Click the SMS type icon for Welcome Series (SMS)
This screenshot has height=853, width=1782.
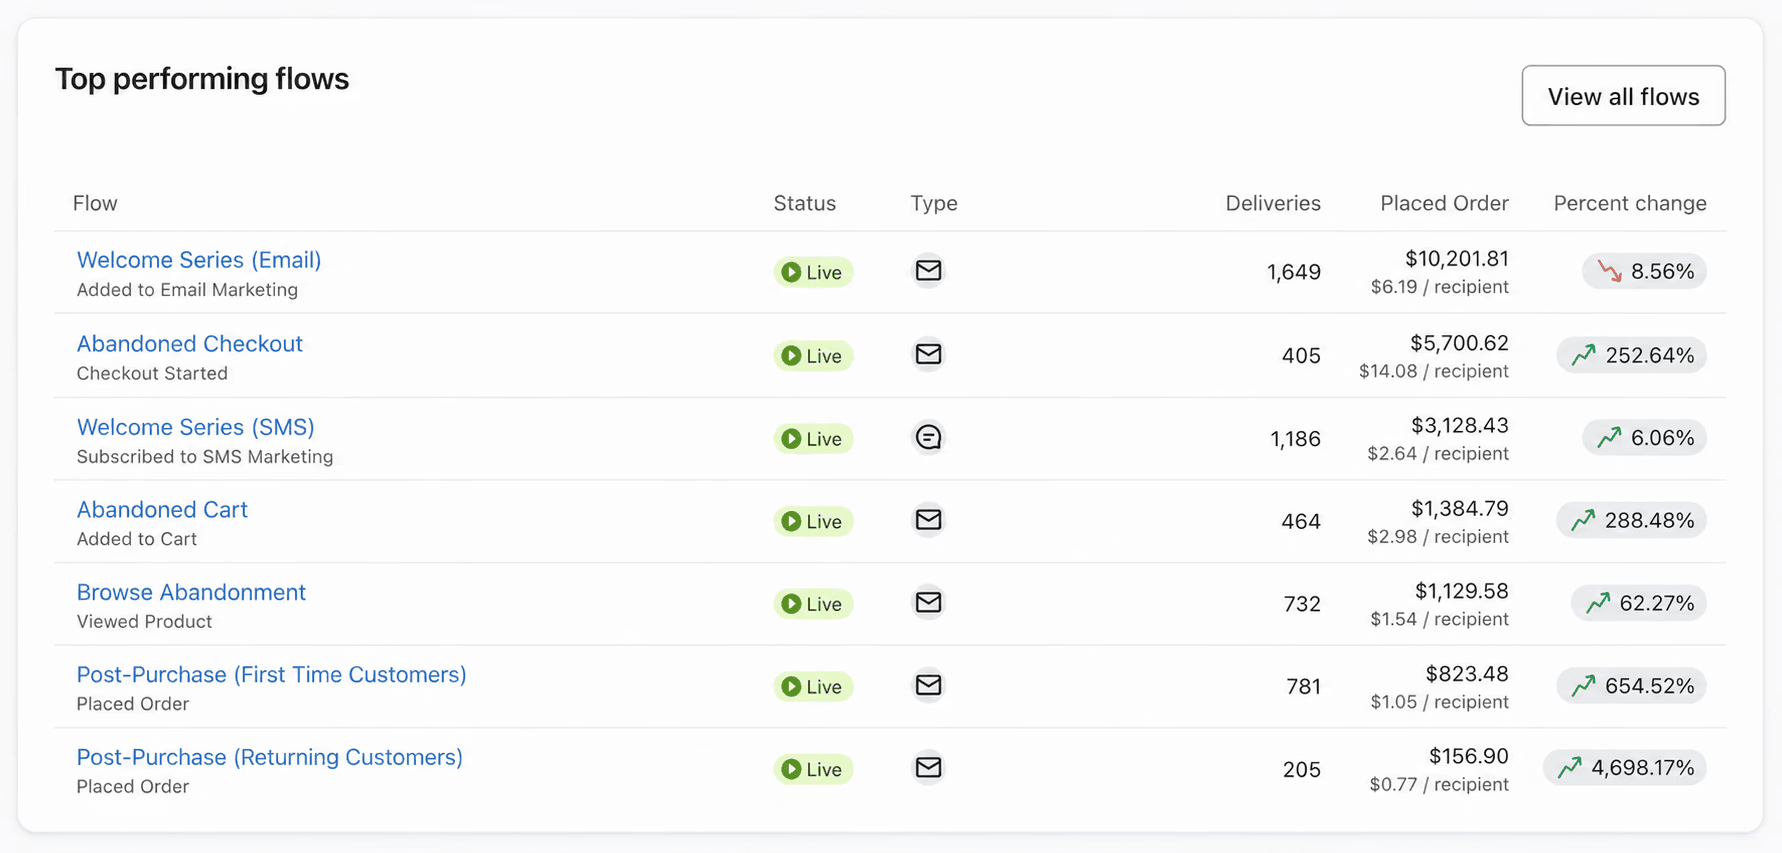point(928,437)
